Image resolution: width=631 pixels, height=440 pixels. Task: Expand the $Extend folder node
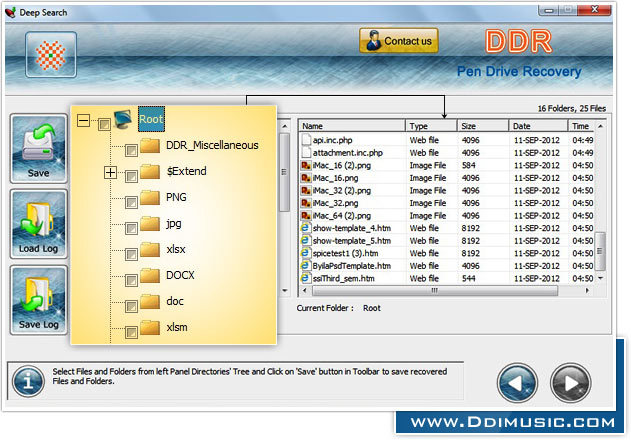tap(110, 172)
